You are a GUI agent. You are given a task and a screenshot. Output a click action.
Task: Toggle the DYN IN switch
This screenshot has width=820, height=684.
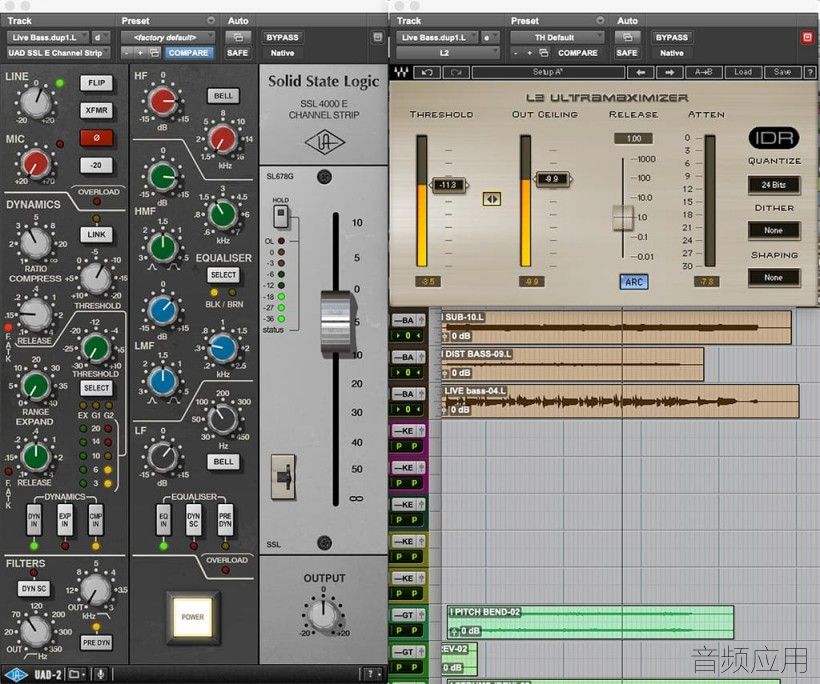click(x=34, y=520)
